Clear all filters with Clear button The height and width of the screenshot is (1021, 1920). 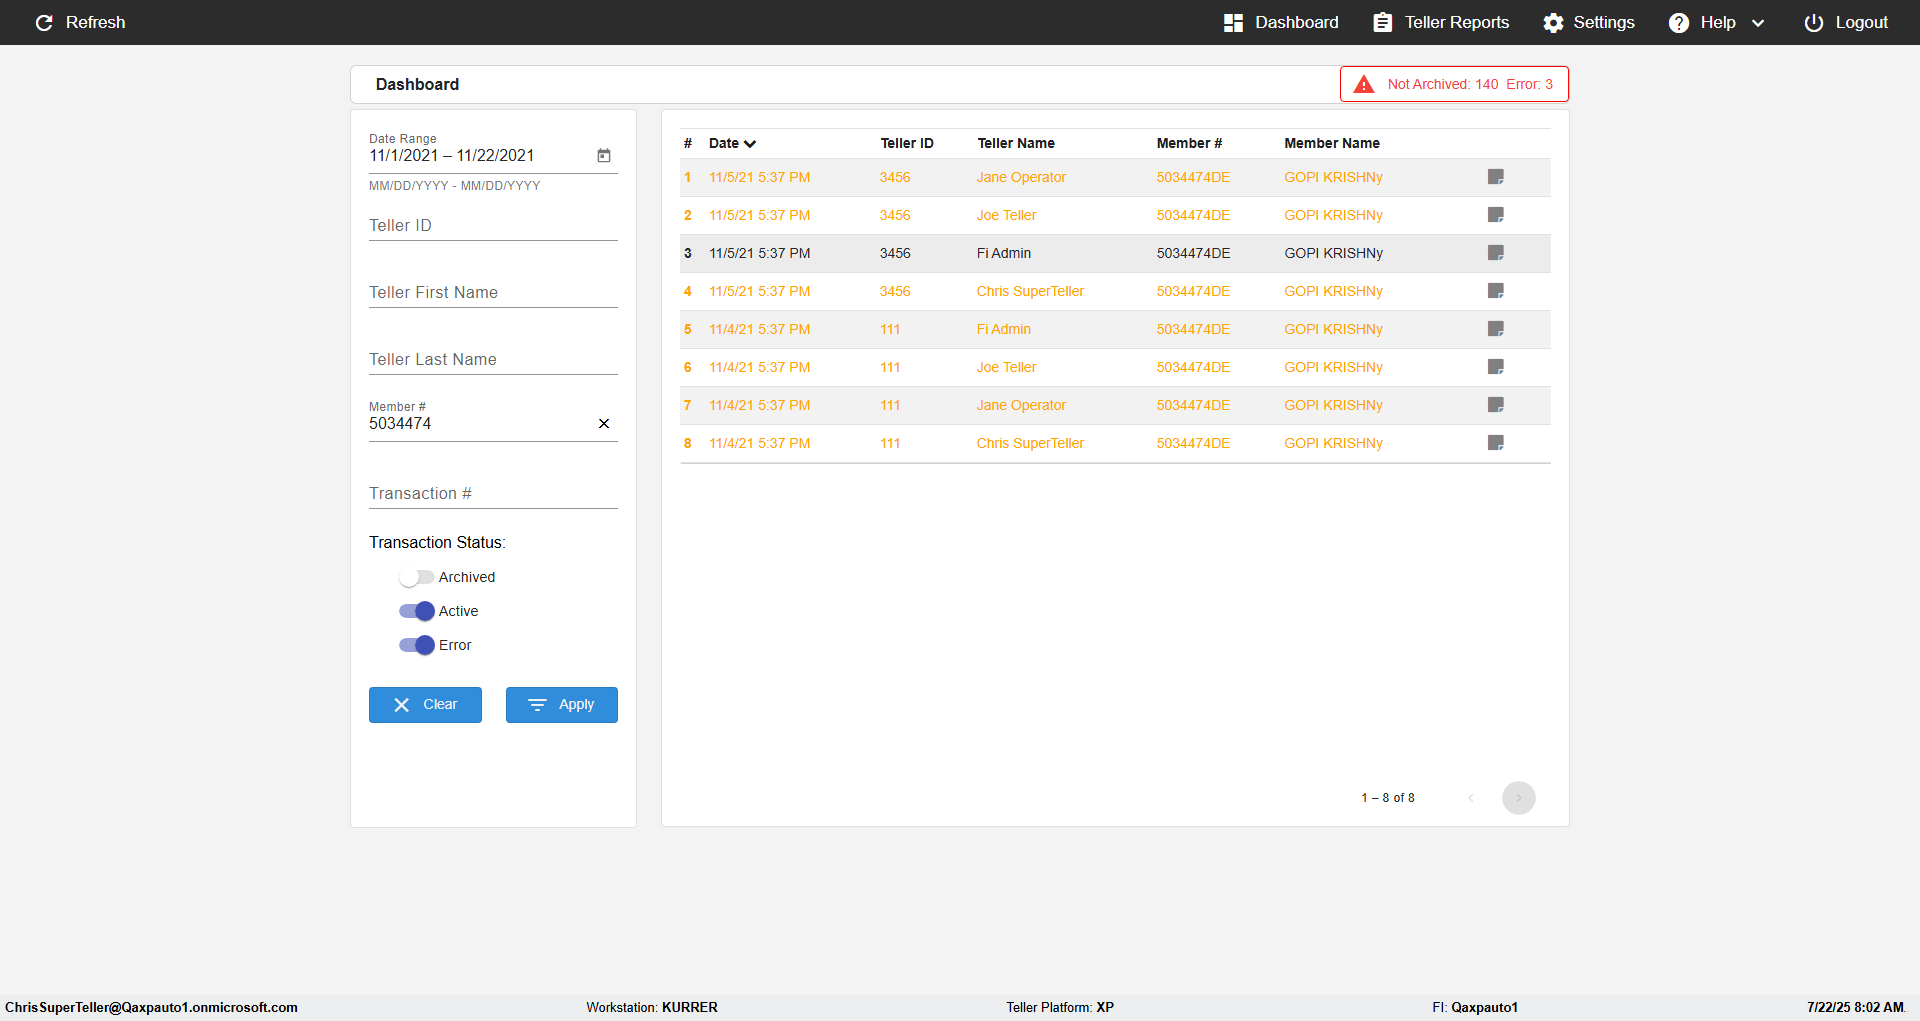425,705
